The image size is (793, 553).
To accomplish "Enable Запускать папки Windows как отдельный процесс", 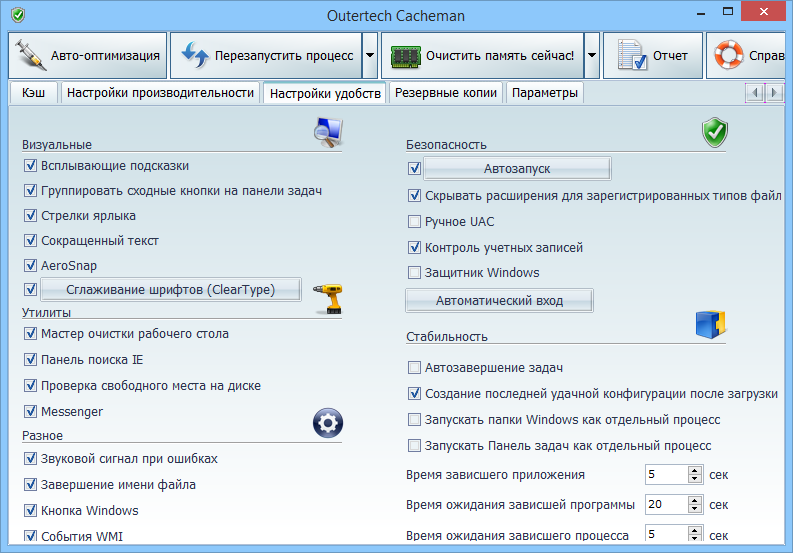I will click(x=414, y=419).
